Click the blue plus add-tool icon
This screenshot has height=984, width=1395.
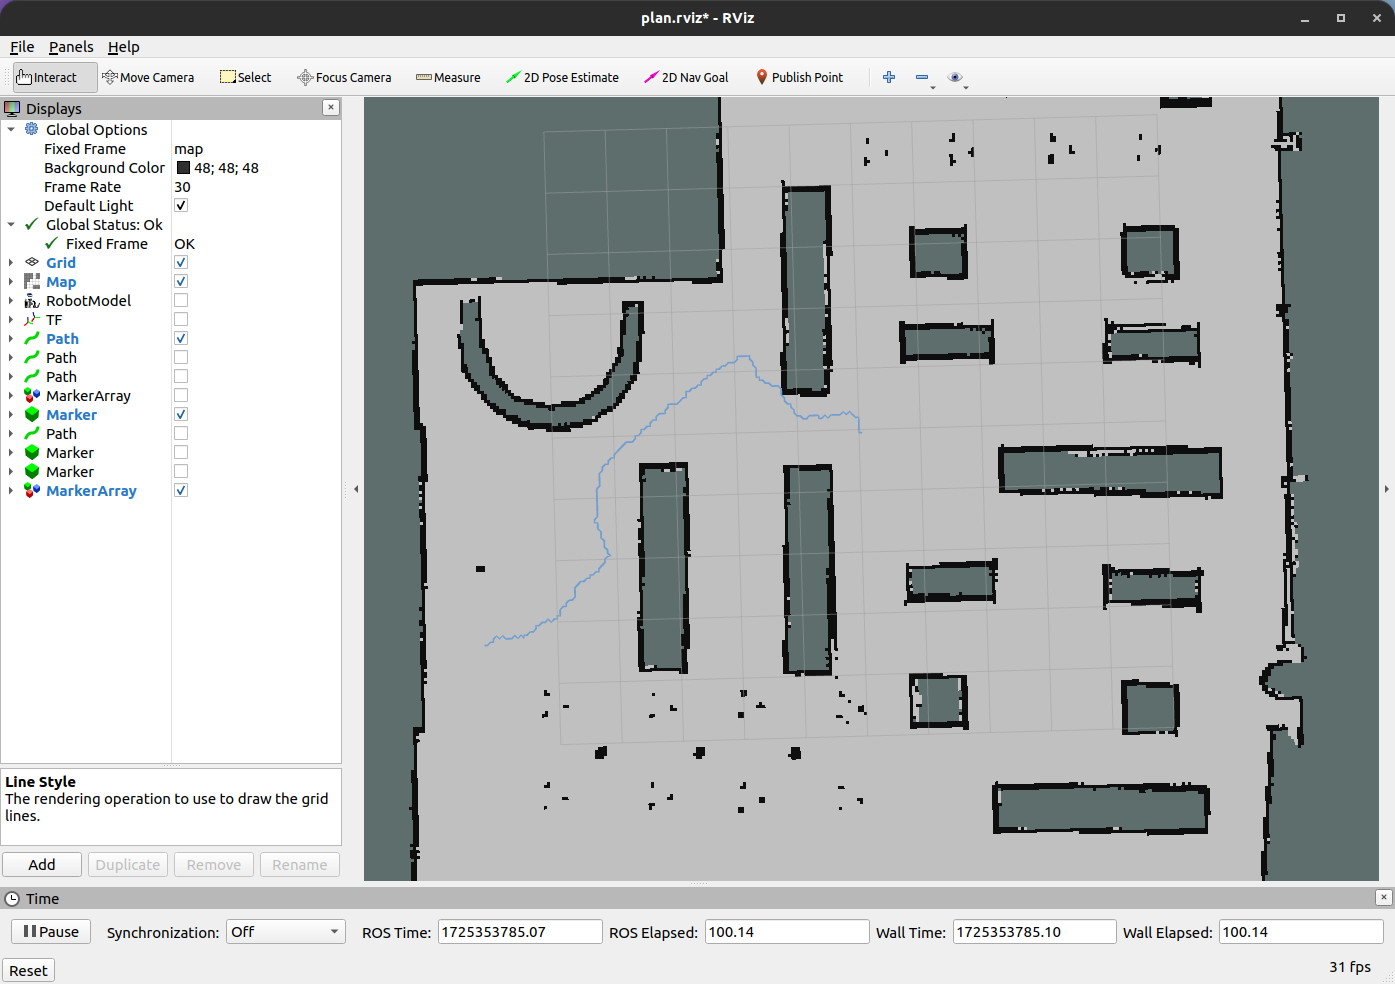coord(889,77)
